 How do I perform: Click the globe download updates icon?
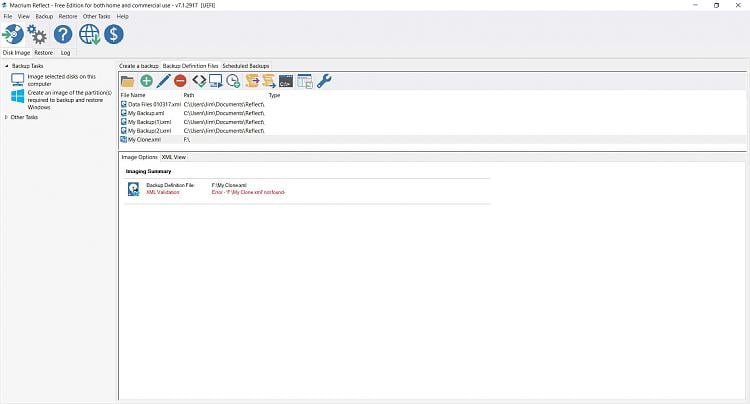(x=89, y=34)
